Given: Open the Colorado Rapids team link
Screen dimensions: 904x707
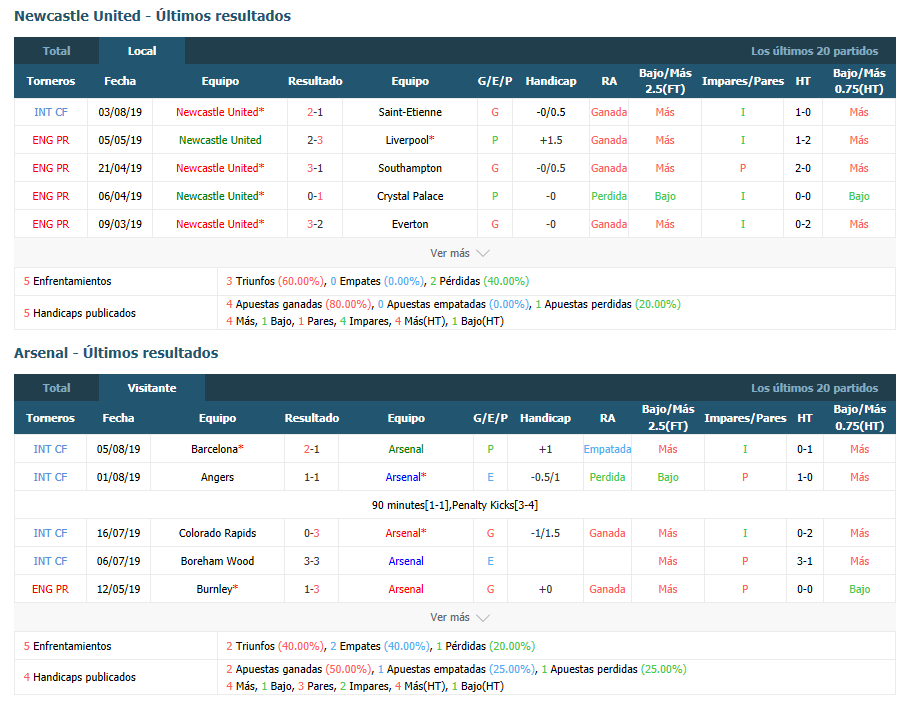Looking at the screenshot, I should [x=217, y=533].
